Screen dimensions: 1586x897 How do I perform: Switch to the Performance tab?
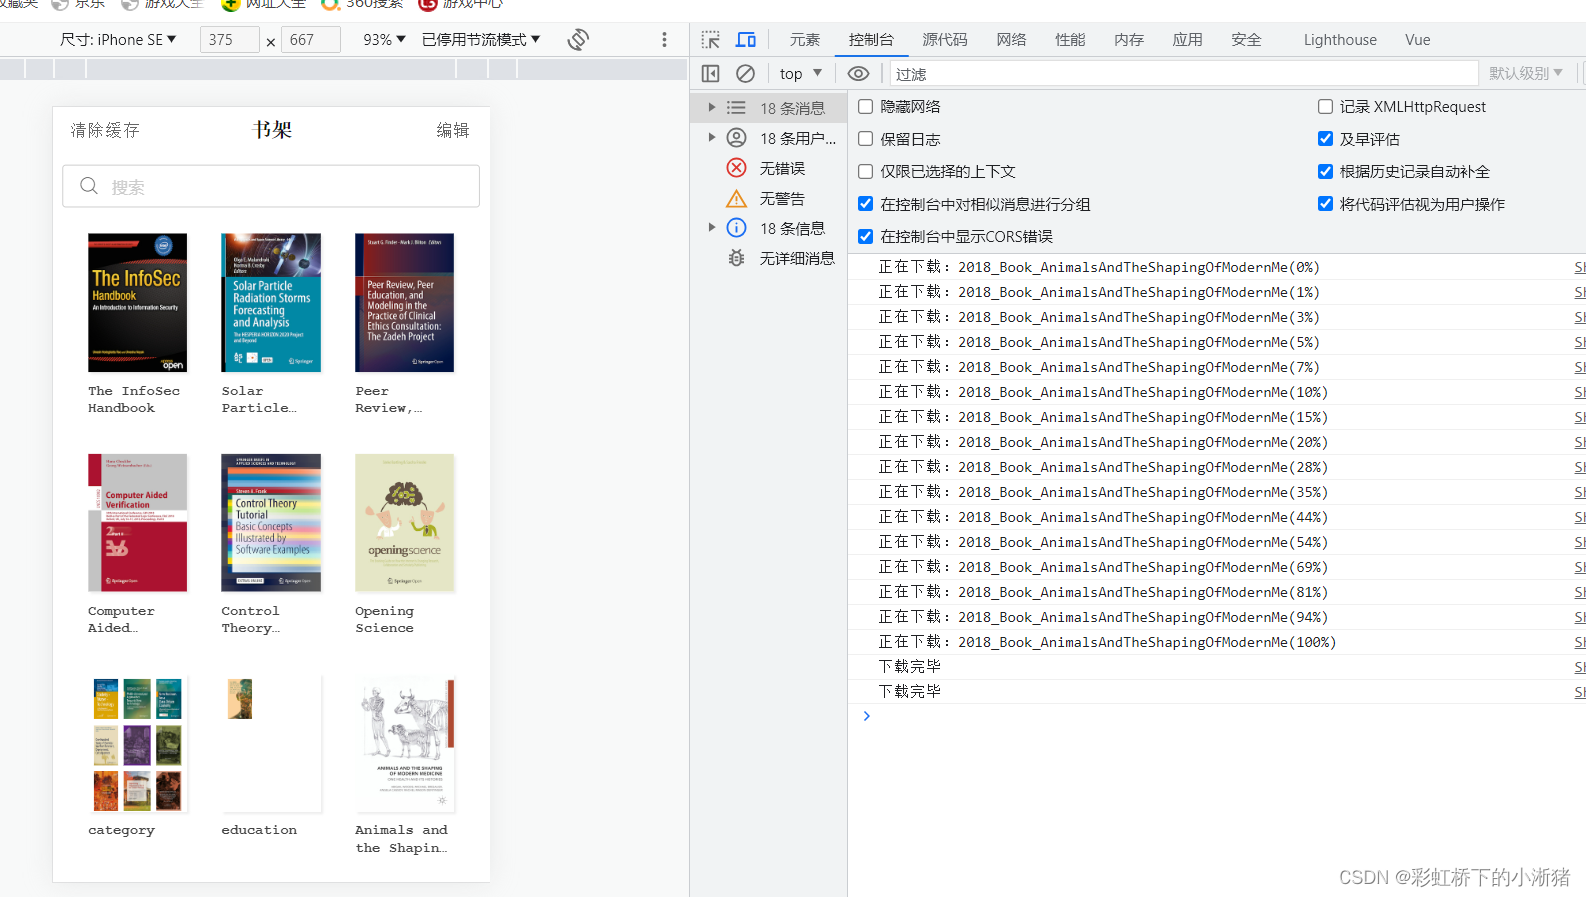click(x=1070, y=40)
